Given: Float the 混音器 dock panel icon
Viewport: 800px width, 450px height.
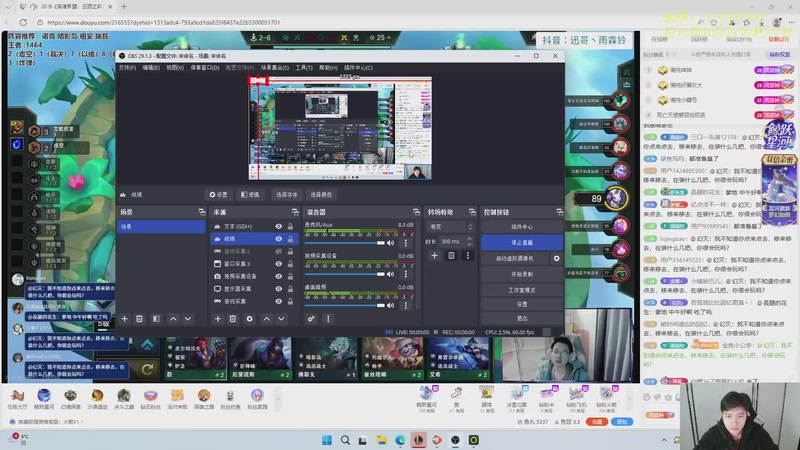Looking at the screenshot, I should click(416, 212).
